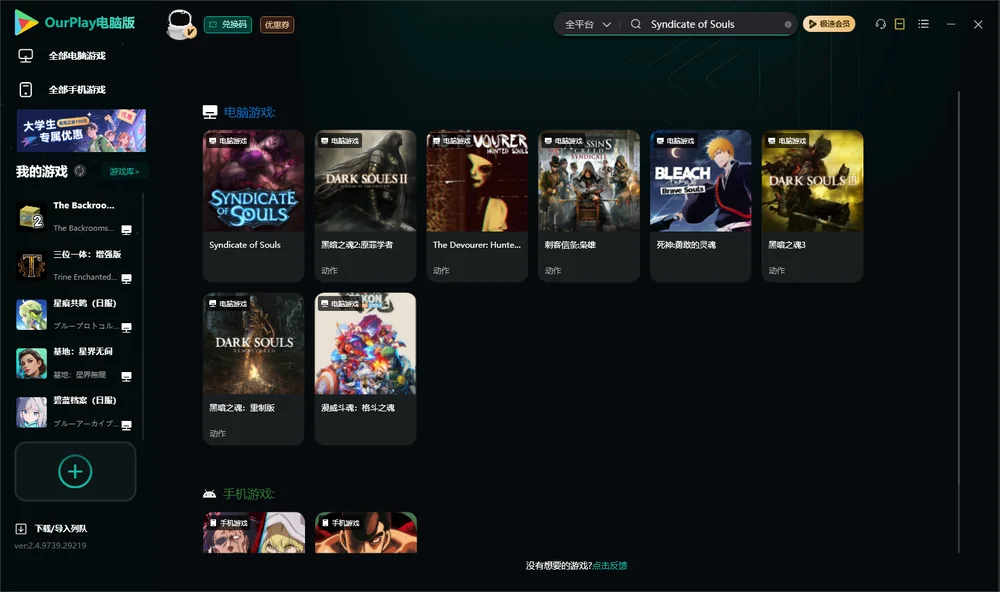This screenshot has width=1000, height=592.
Task: Select the 碧蓝档案（日服） game icon
Action: click(31, 412)
